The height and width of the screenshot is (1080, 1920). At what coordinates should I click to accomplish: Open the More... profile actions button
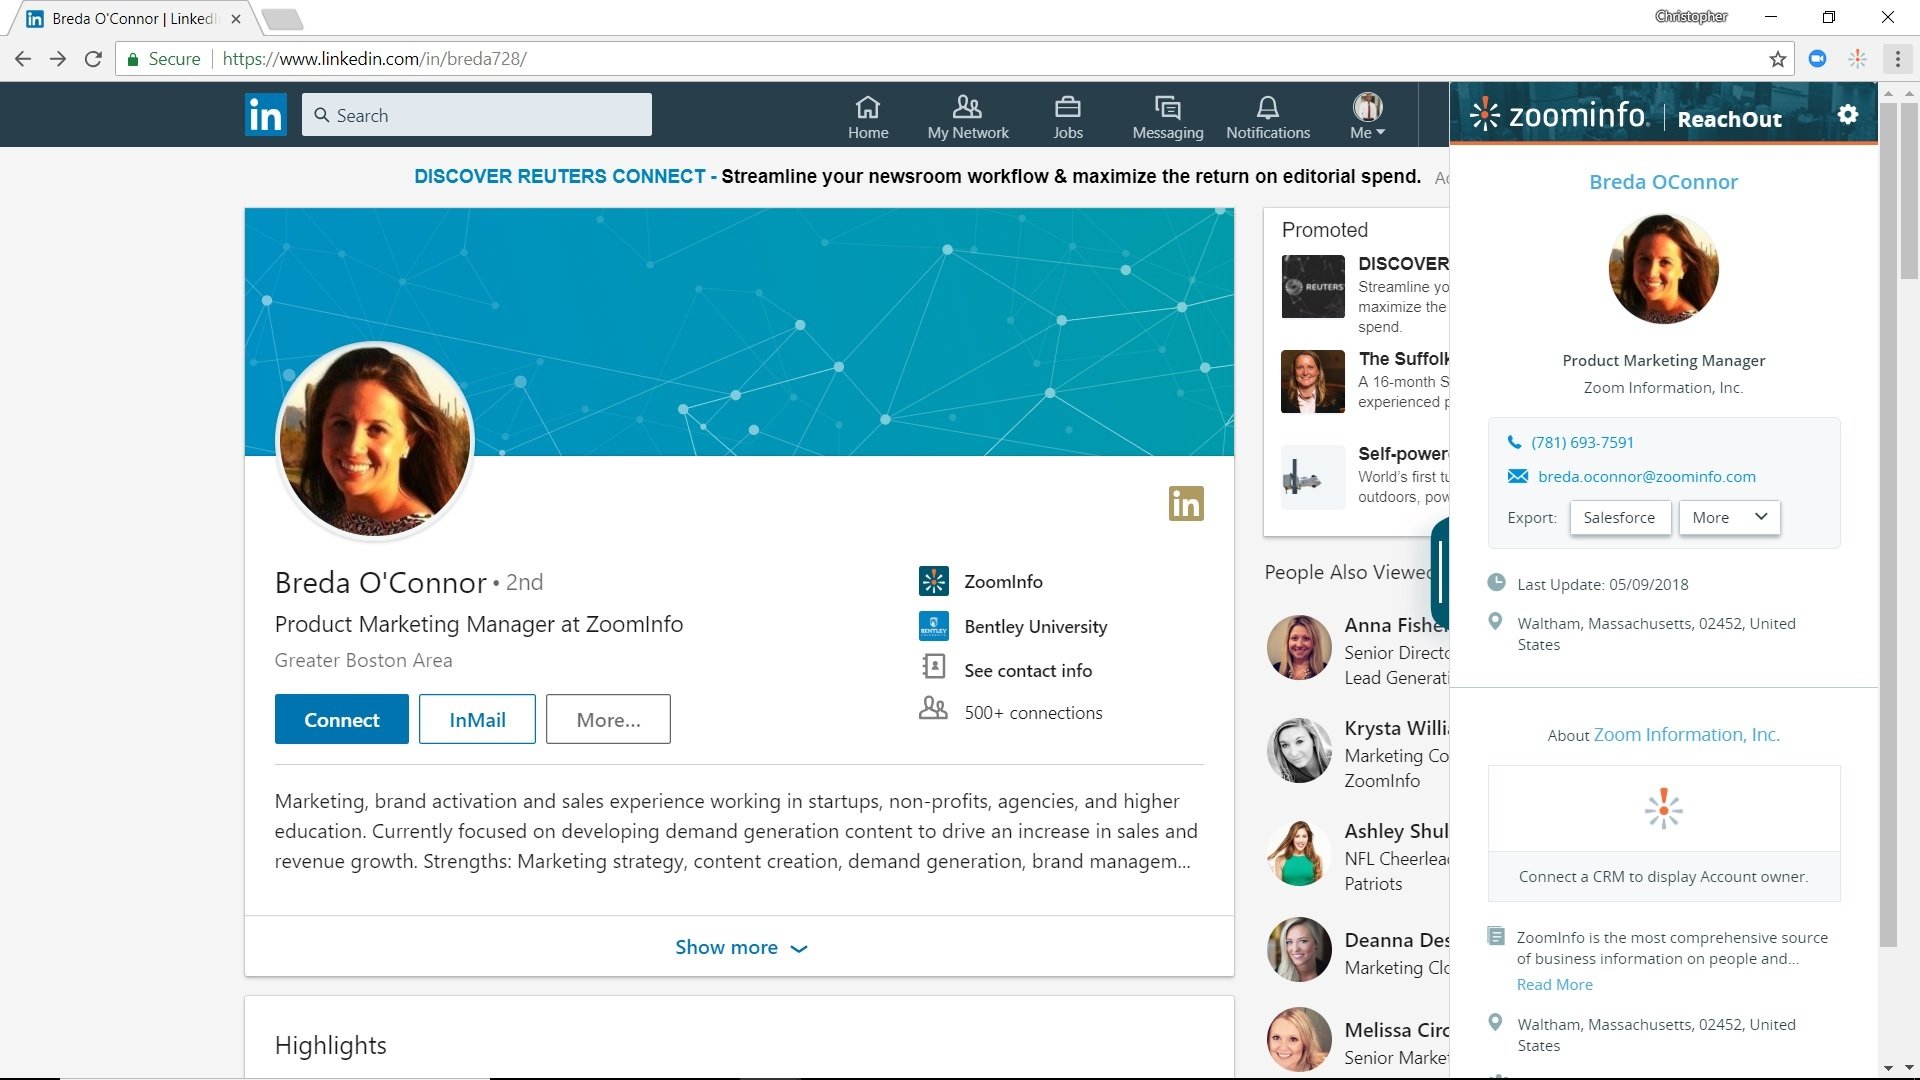(x=608, y=719)
